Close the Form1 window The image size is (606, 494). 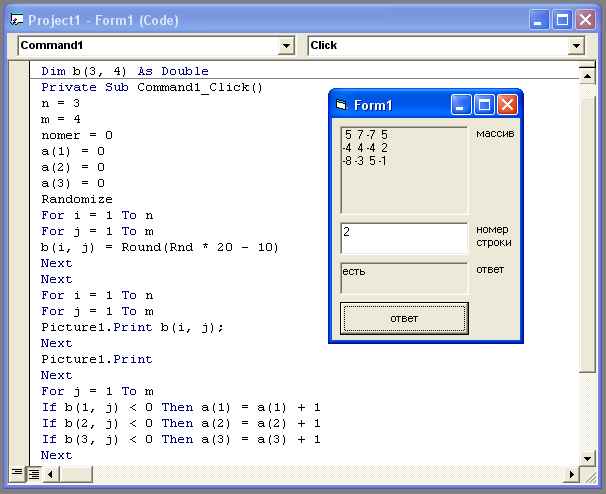pyautogui.click(x=507, y=105)
